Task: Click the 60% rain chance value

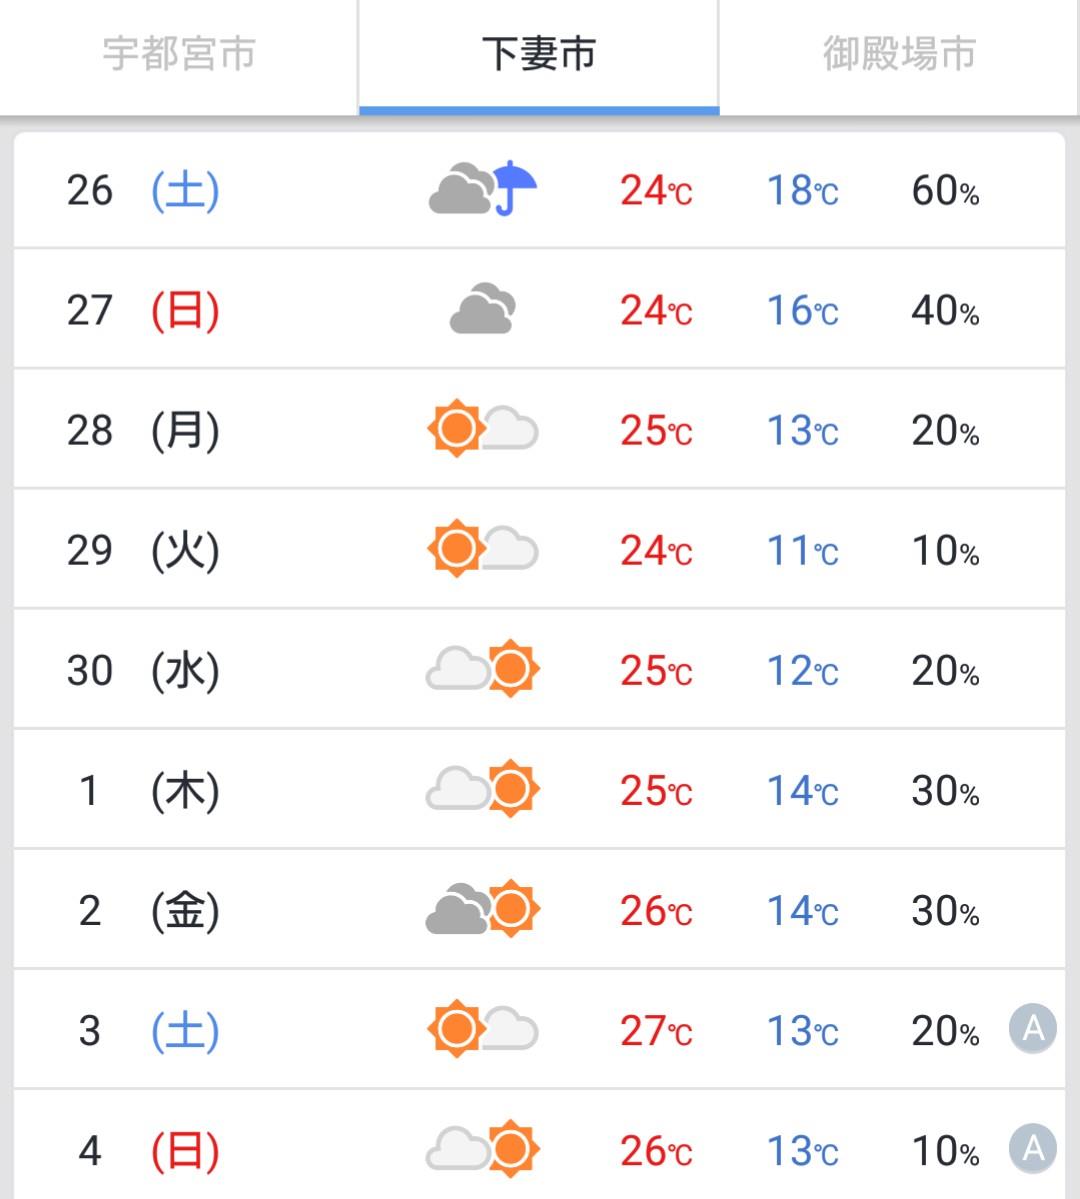Action: (945, 190)
